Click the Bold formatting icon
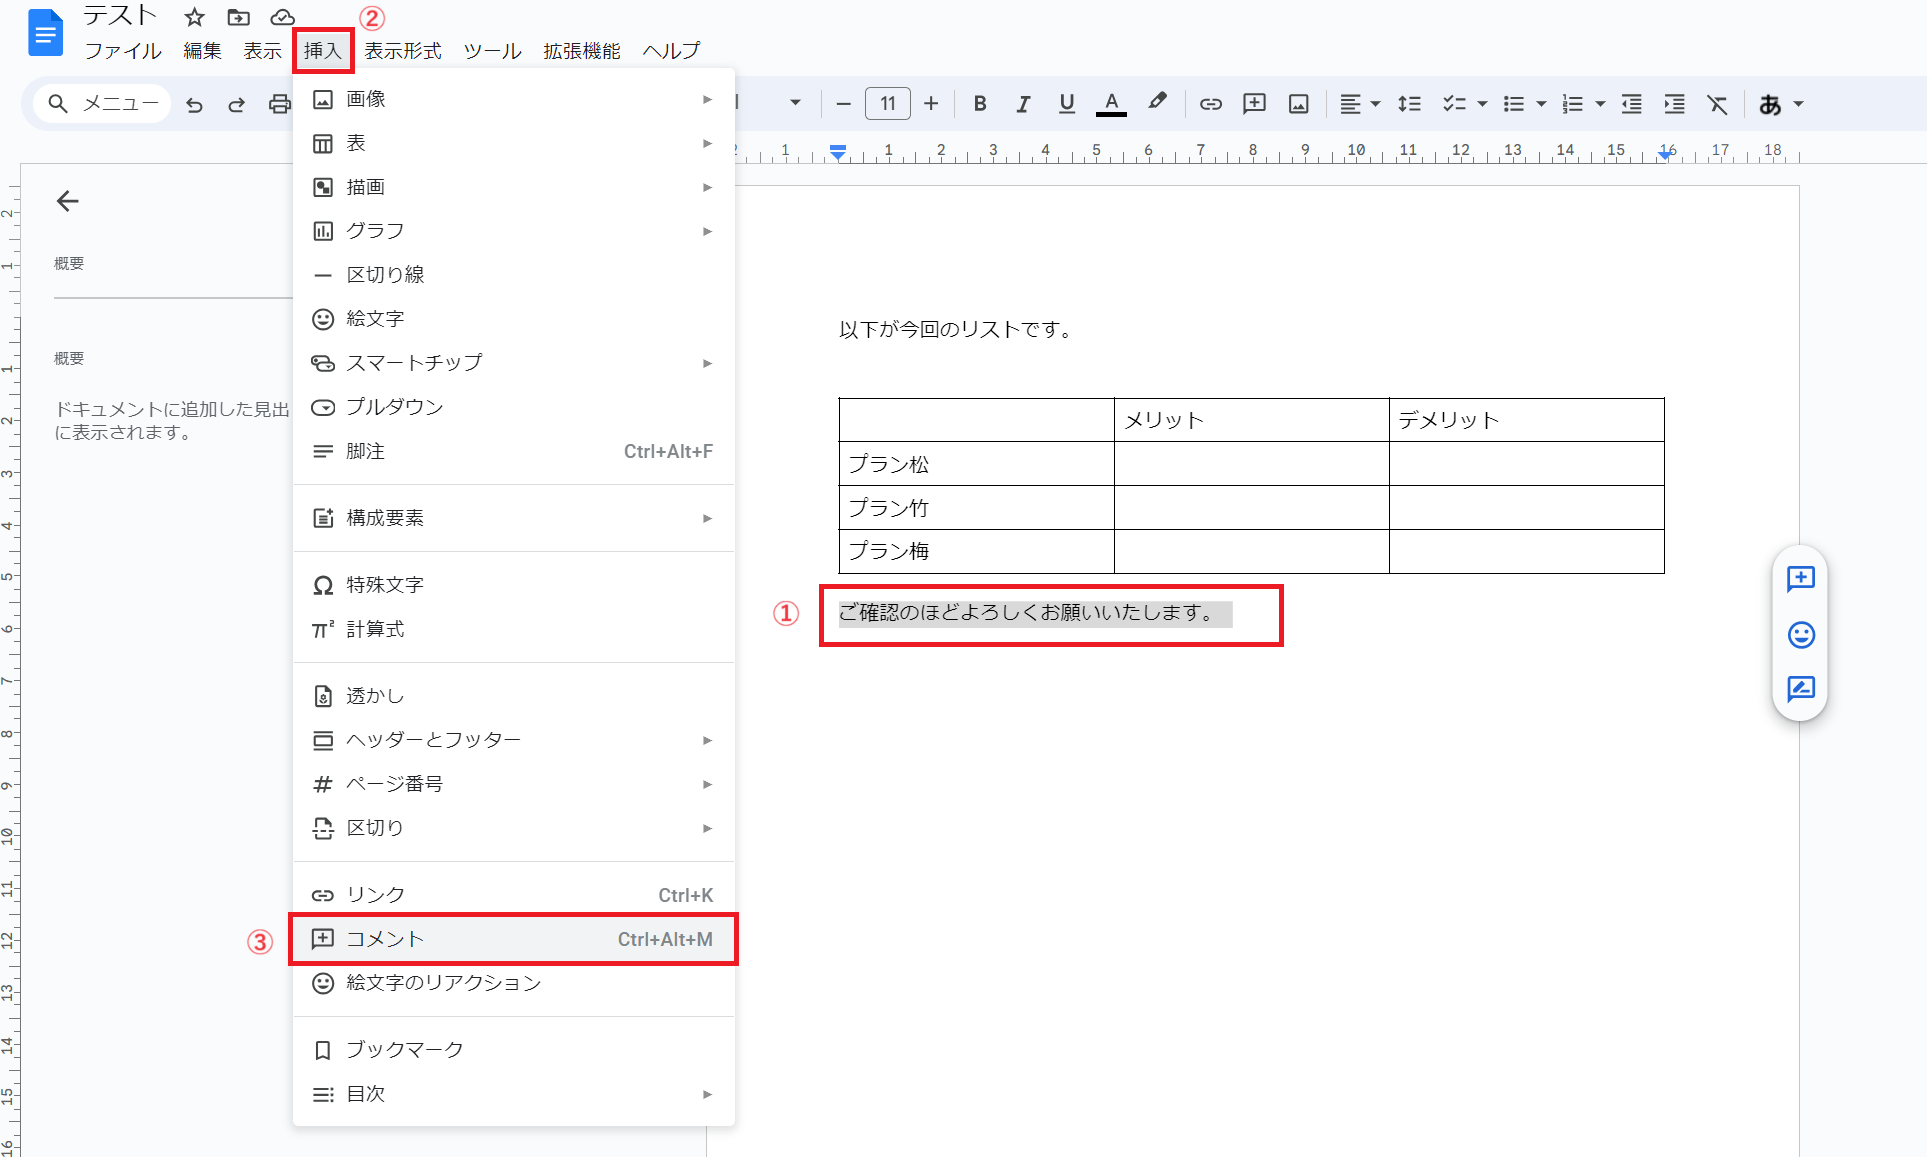Viewport: 1927px width, 1157px height. click(x=980, y=104)
